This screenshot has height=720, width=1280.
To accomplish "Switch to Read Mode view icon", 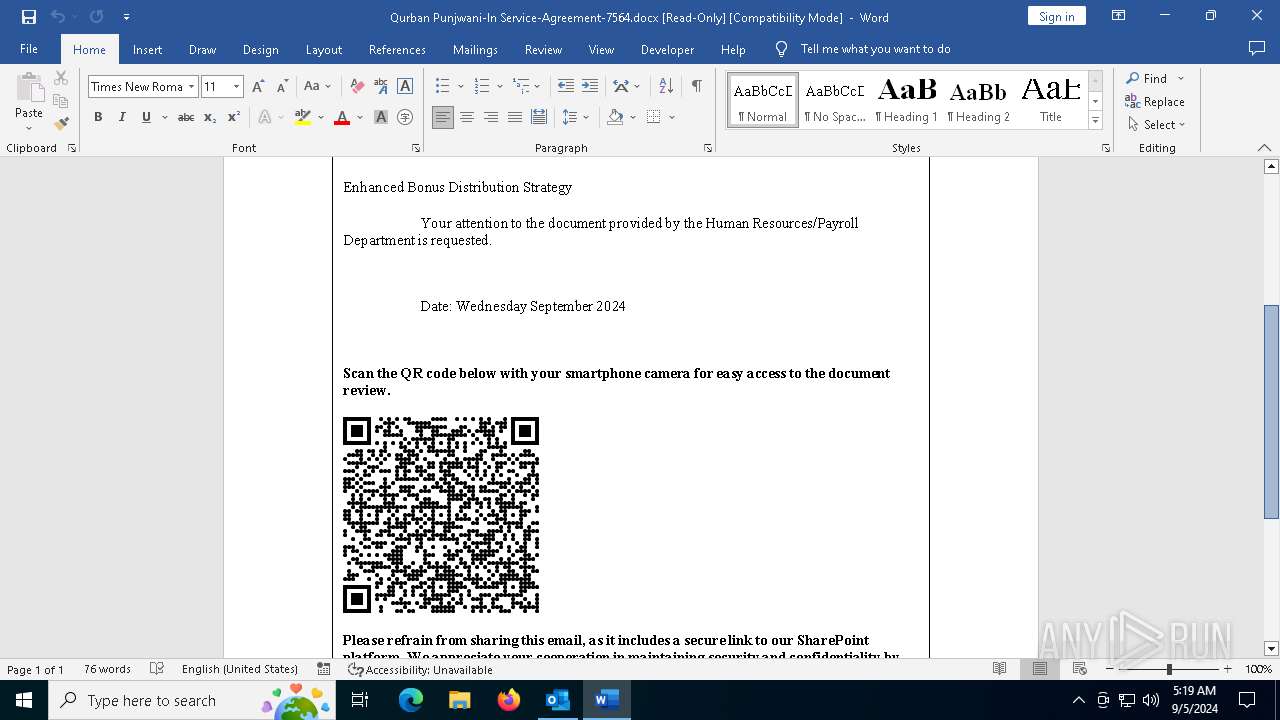I will pyautogui.click(x=999, y=669).
